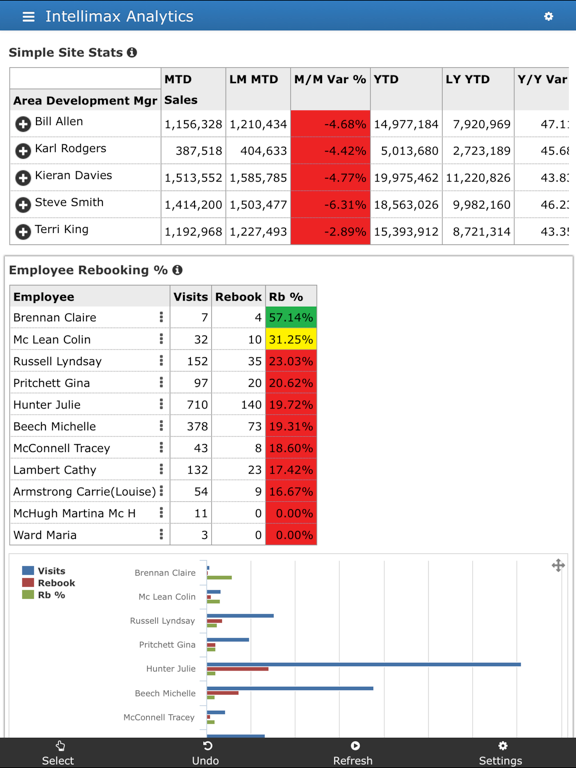Expand the Steve Smith row
576x768 pixels.
pos(23,205)
